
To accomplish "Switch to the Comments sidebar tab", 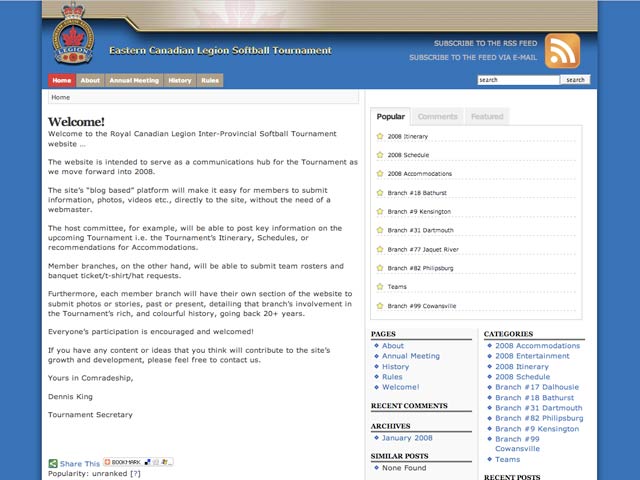I will [x=438, y=116].
